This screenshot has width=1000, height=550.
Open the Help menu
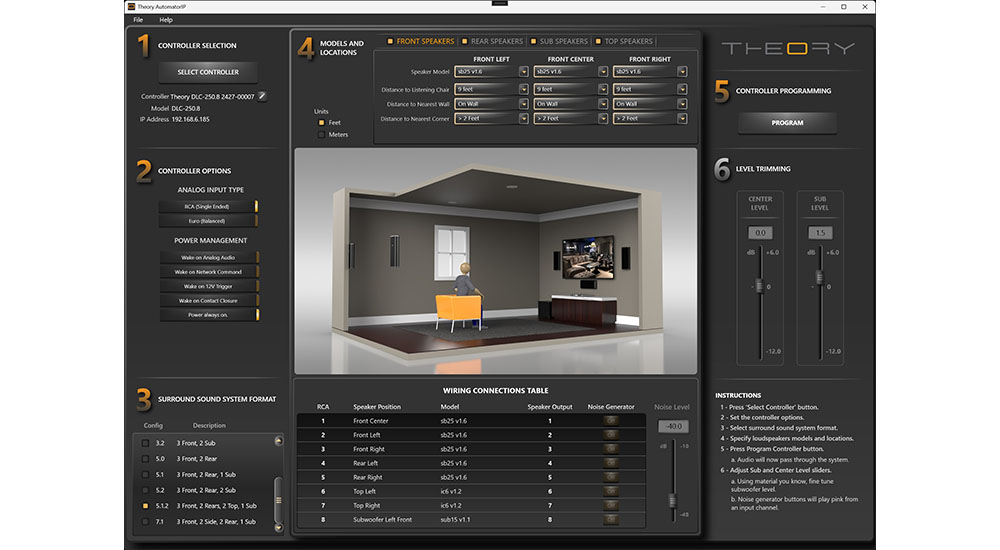pyautogui.click(x=166, y=20)
